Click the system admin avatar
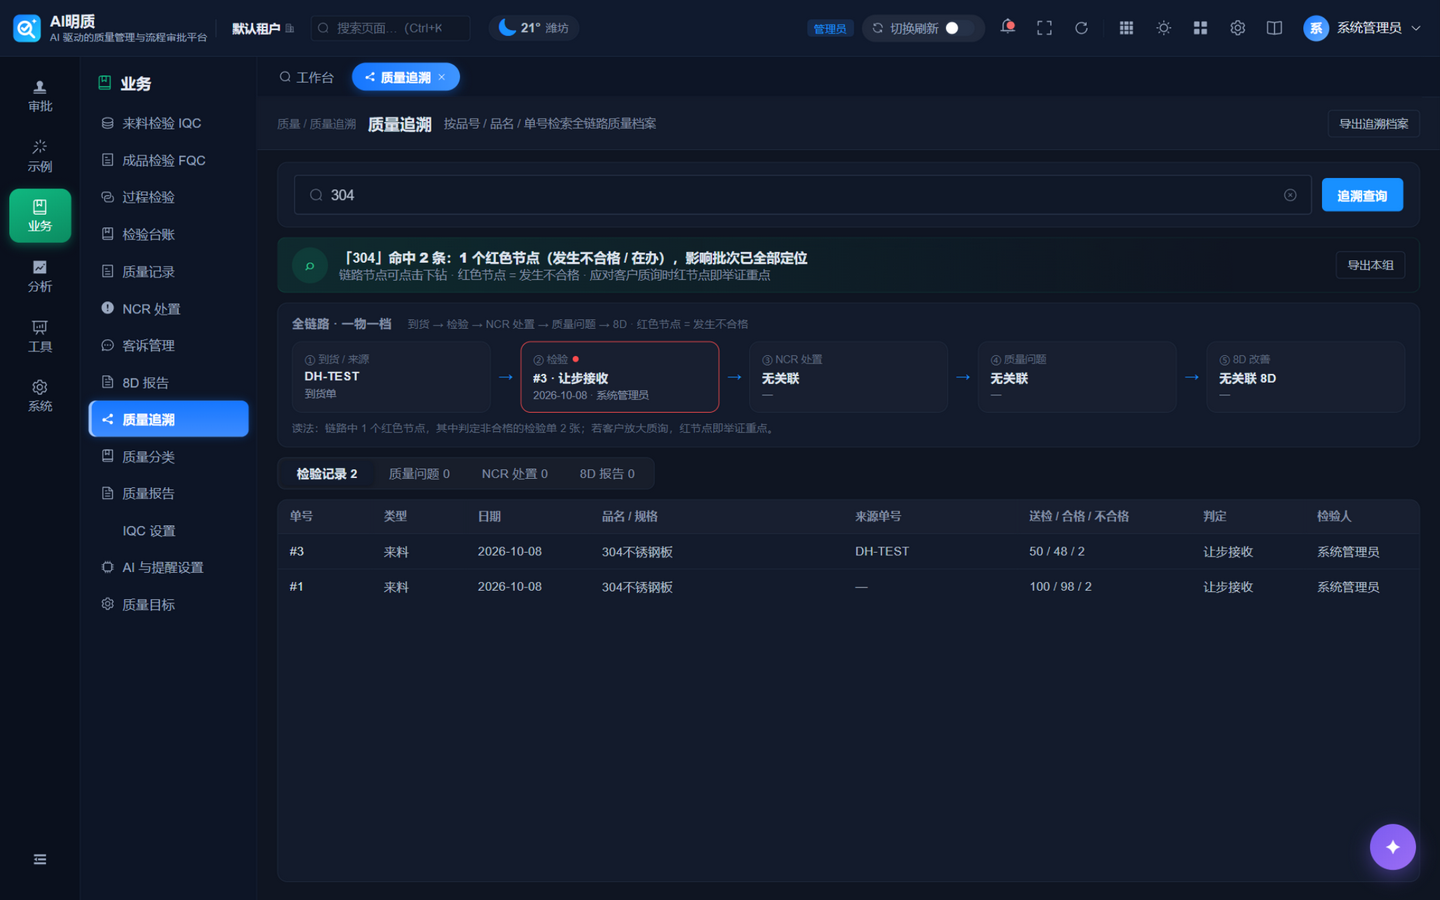 (x=1316, y=28)
